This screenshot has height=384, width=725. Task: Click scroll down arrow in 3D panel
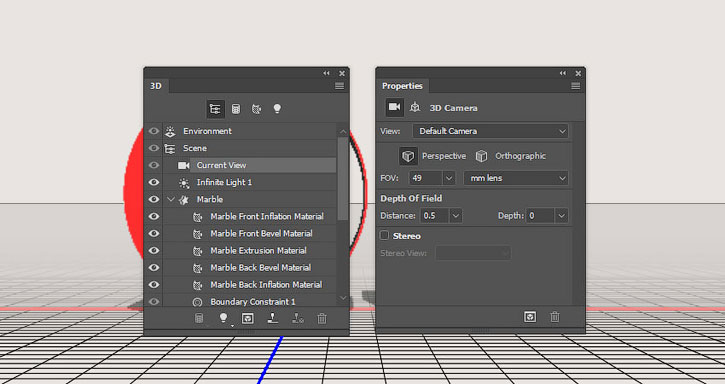(343, 298)
